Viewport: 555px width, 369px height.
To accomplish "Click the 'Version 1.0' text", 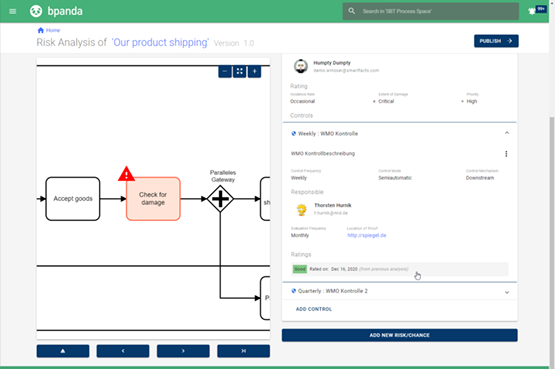I will (x=234, y=43).
